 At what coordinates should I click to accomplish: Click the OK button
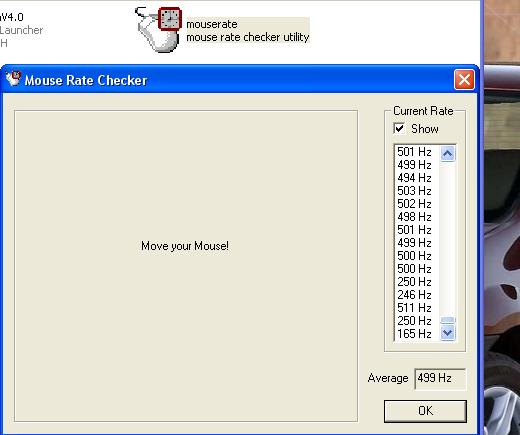(425, 411)
